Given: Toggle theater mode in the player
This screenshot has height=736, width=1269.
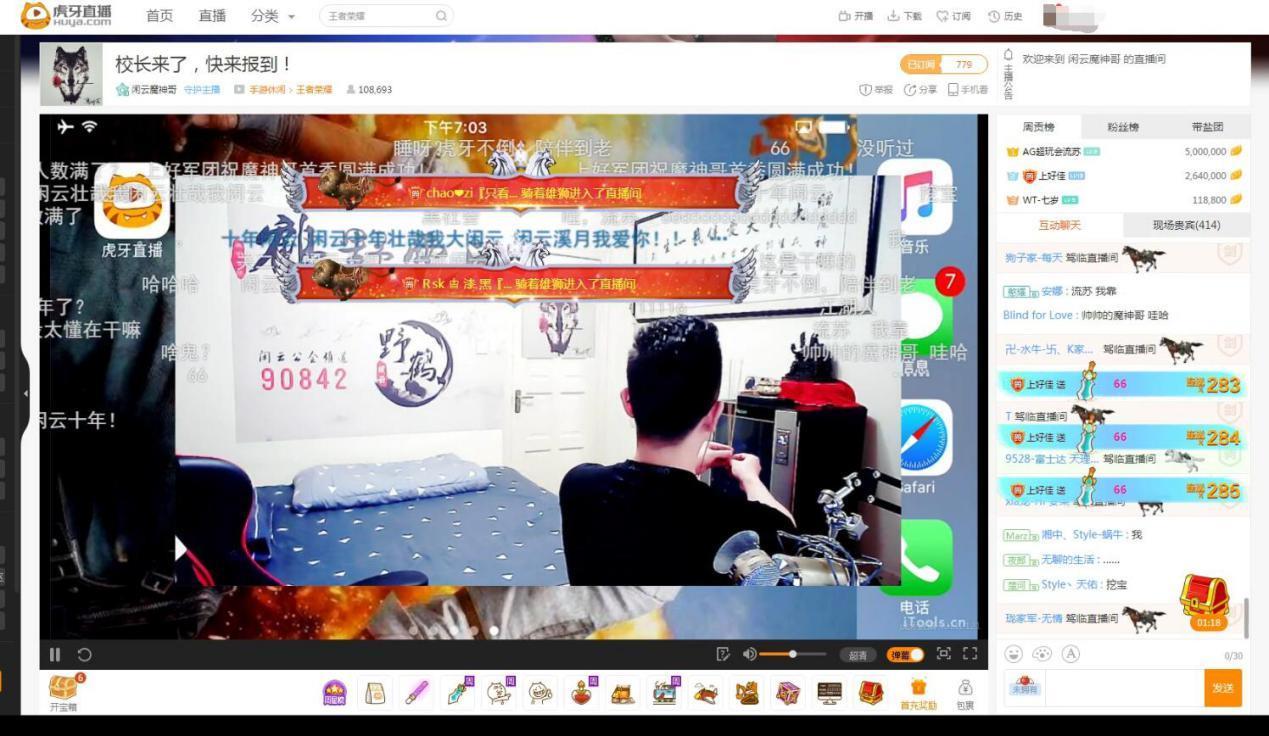Looking at the screenshot, I should click(943, 654).
